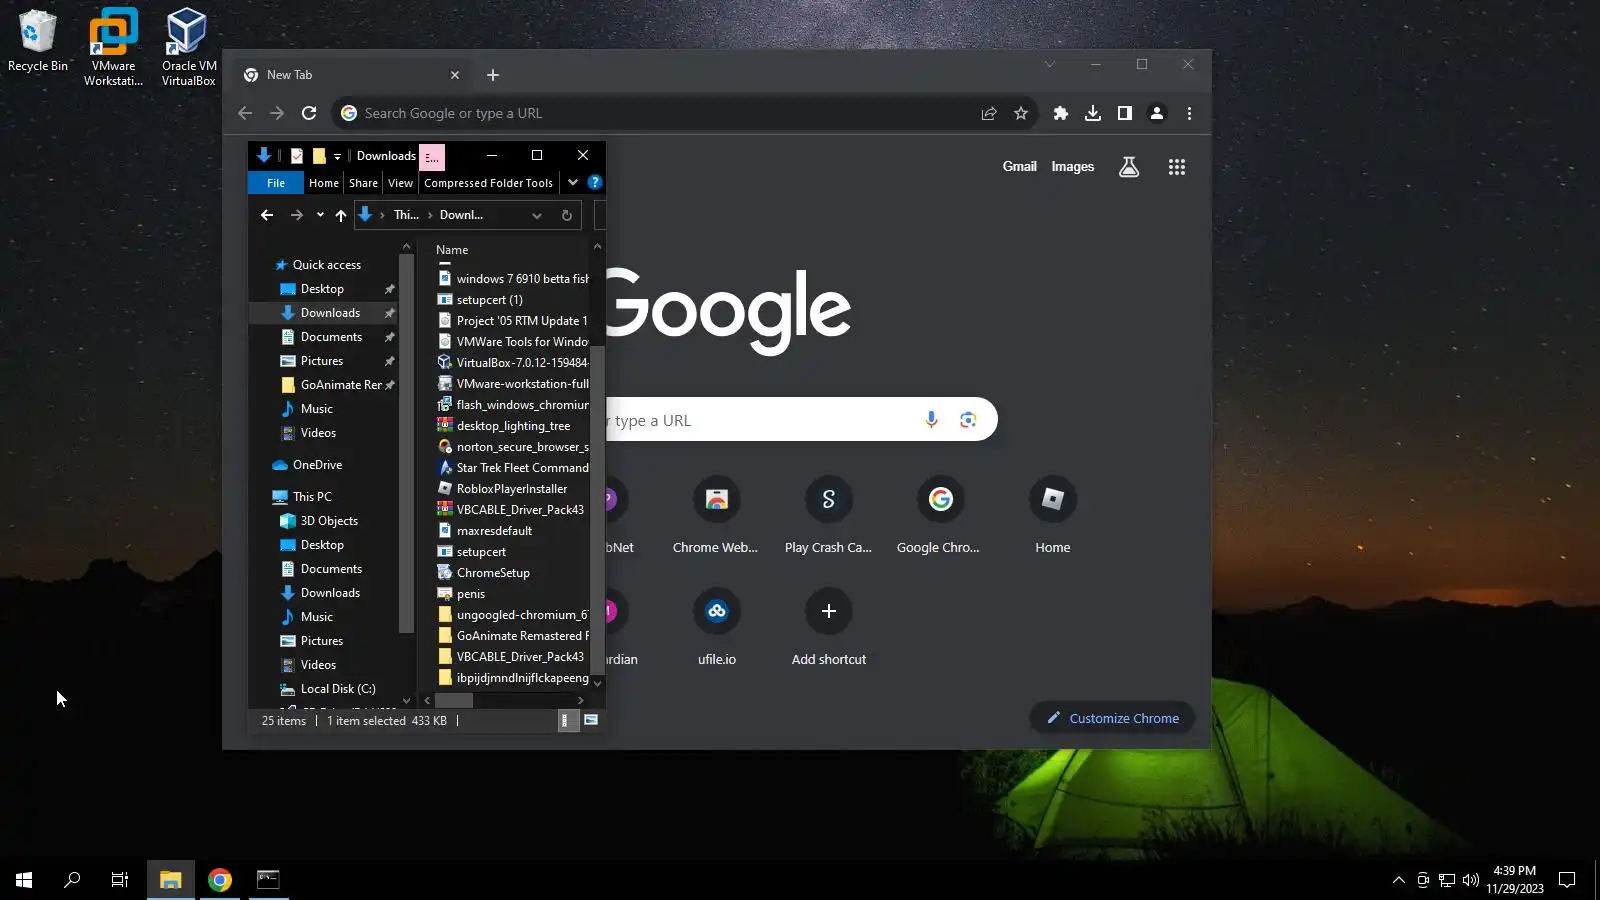Open Windows Start menu

(x=24, y=880)
